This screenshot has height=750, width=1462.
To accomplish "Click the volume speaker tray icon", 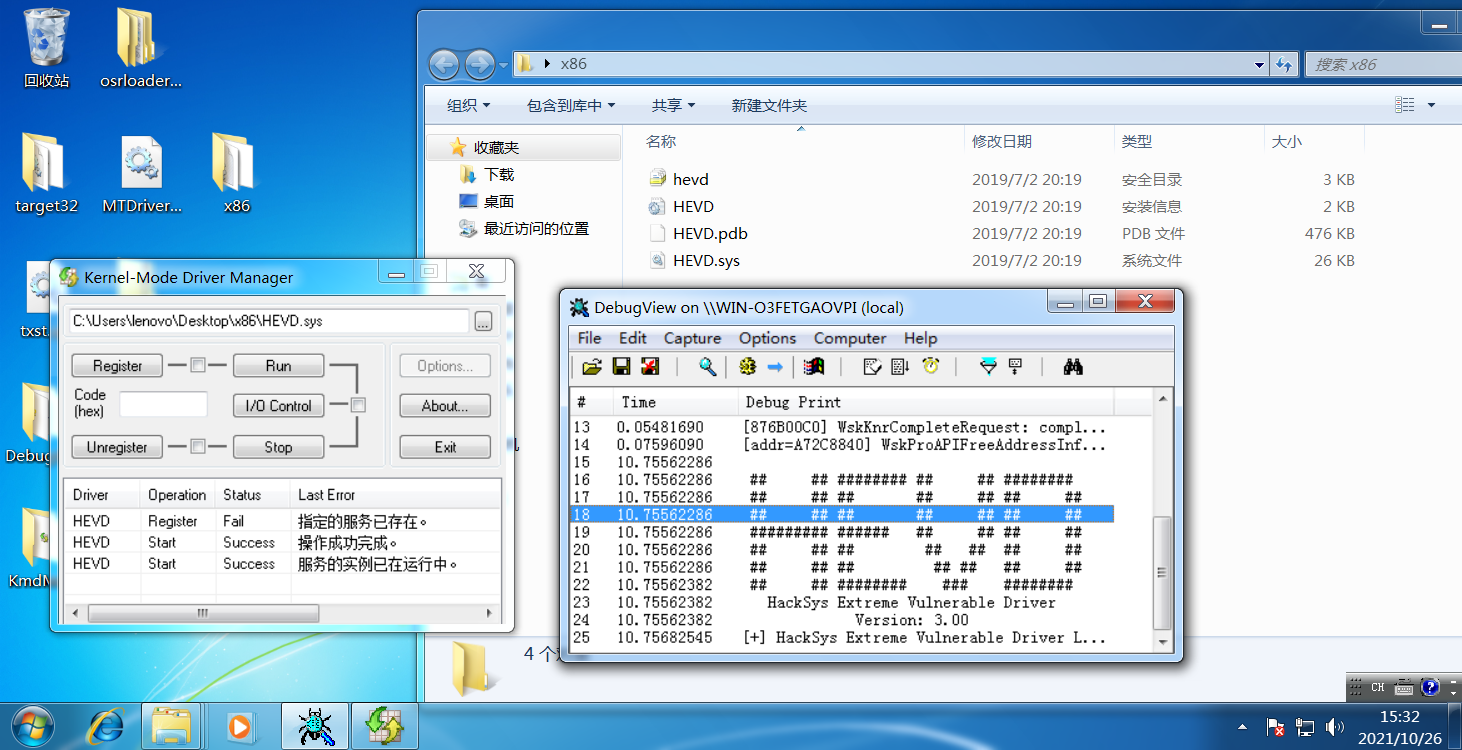I will 1334,727.
